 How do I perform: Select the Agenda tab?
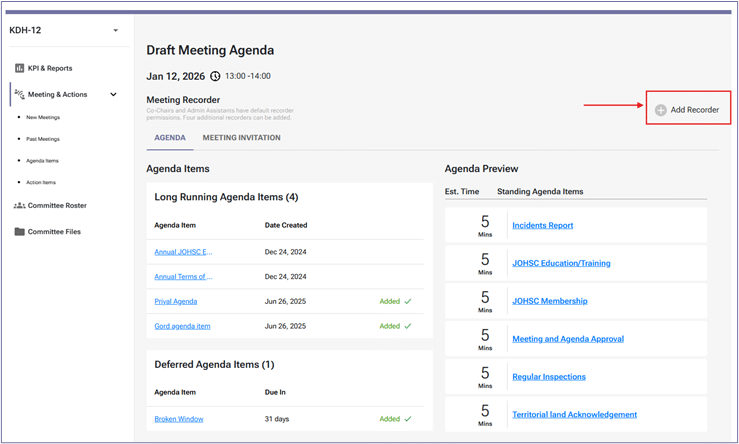[x=169, y=138]
